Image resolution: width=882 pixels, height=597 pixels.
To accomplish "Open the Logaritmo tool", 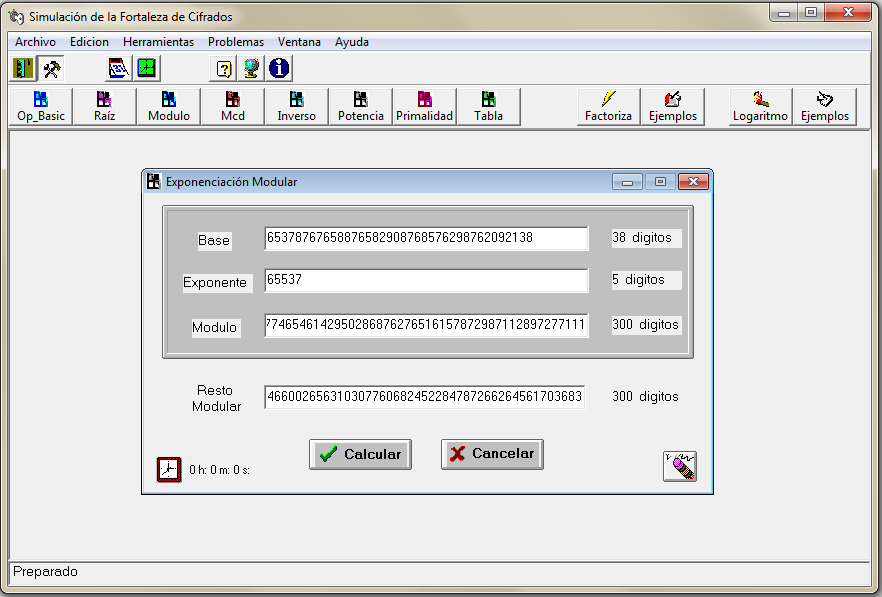I will pos(760,107).
